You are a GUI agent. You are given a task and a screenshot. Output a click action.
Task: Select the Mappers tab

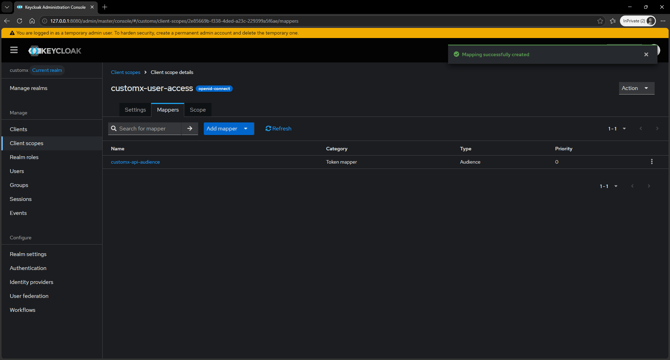[168, 110]
